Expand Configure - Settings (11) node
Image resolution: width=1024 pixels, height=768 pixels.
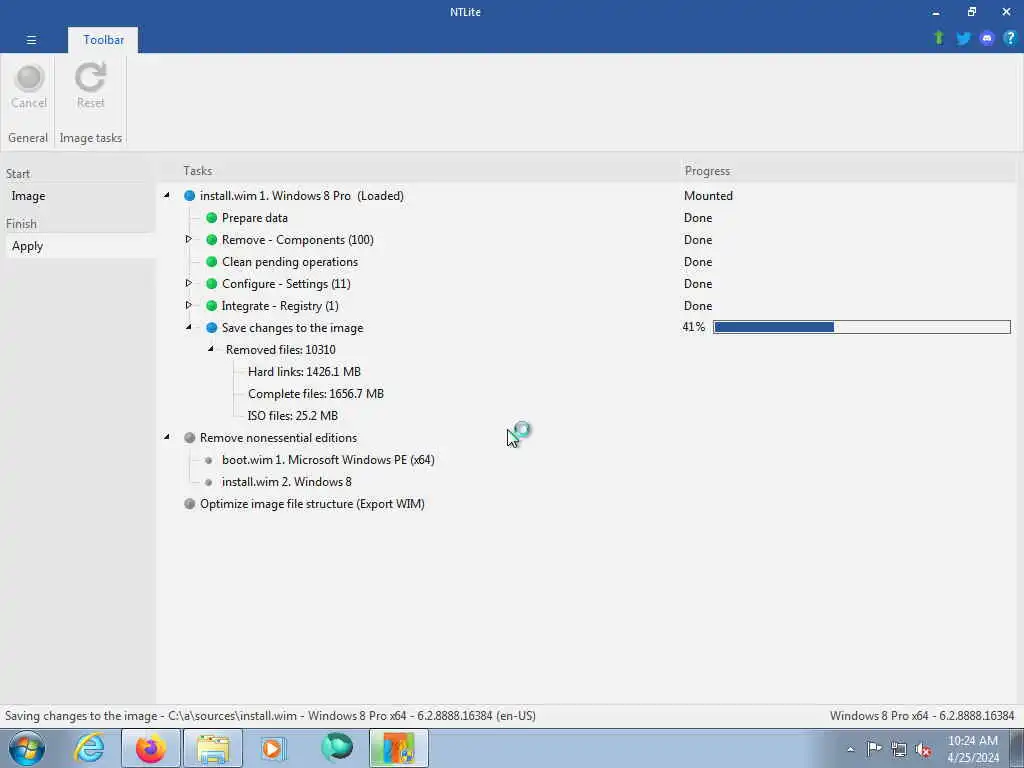pyautogui.click(x=189, y=283)
